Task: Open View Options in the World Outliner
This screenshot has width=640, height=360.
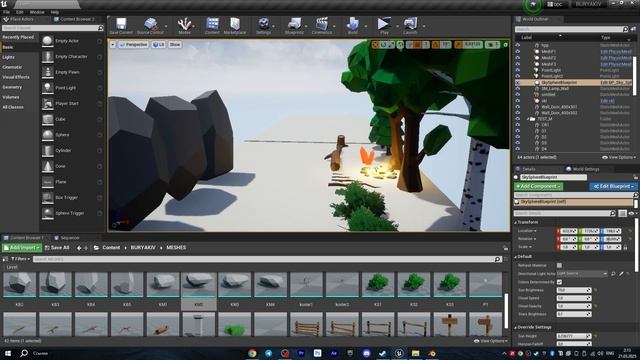Action: click(619, 157)
